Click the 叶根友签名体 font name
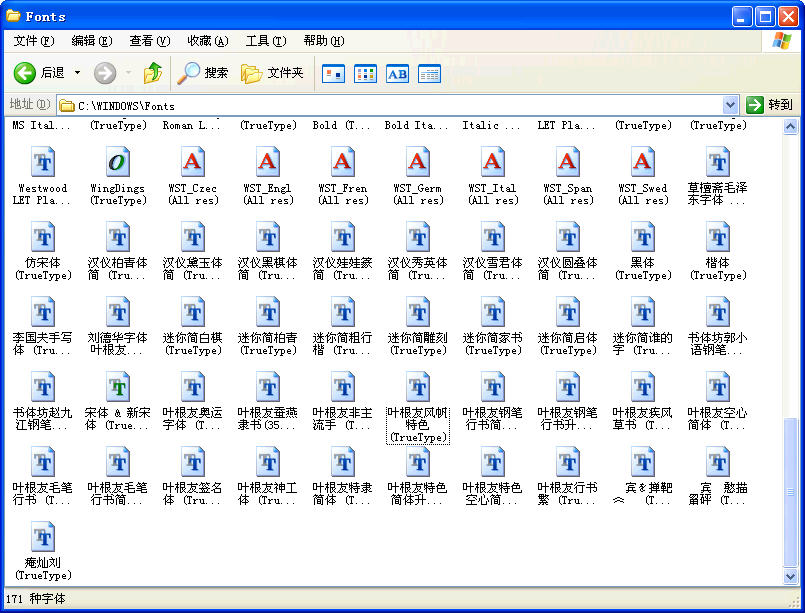Image resolution: width=805 pixels, height=613 pixels. click(x=193, y=494)
